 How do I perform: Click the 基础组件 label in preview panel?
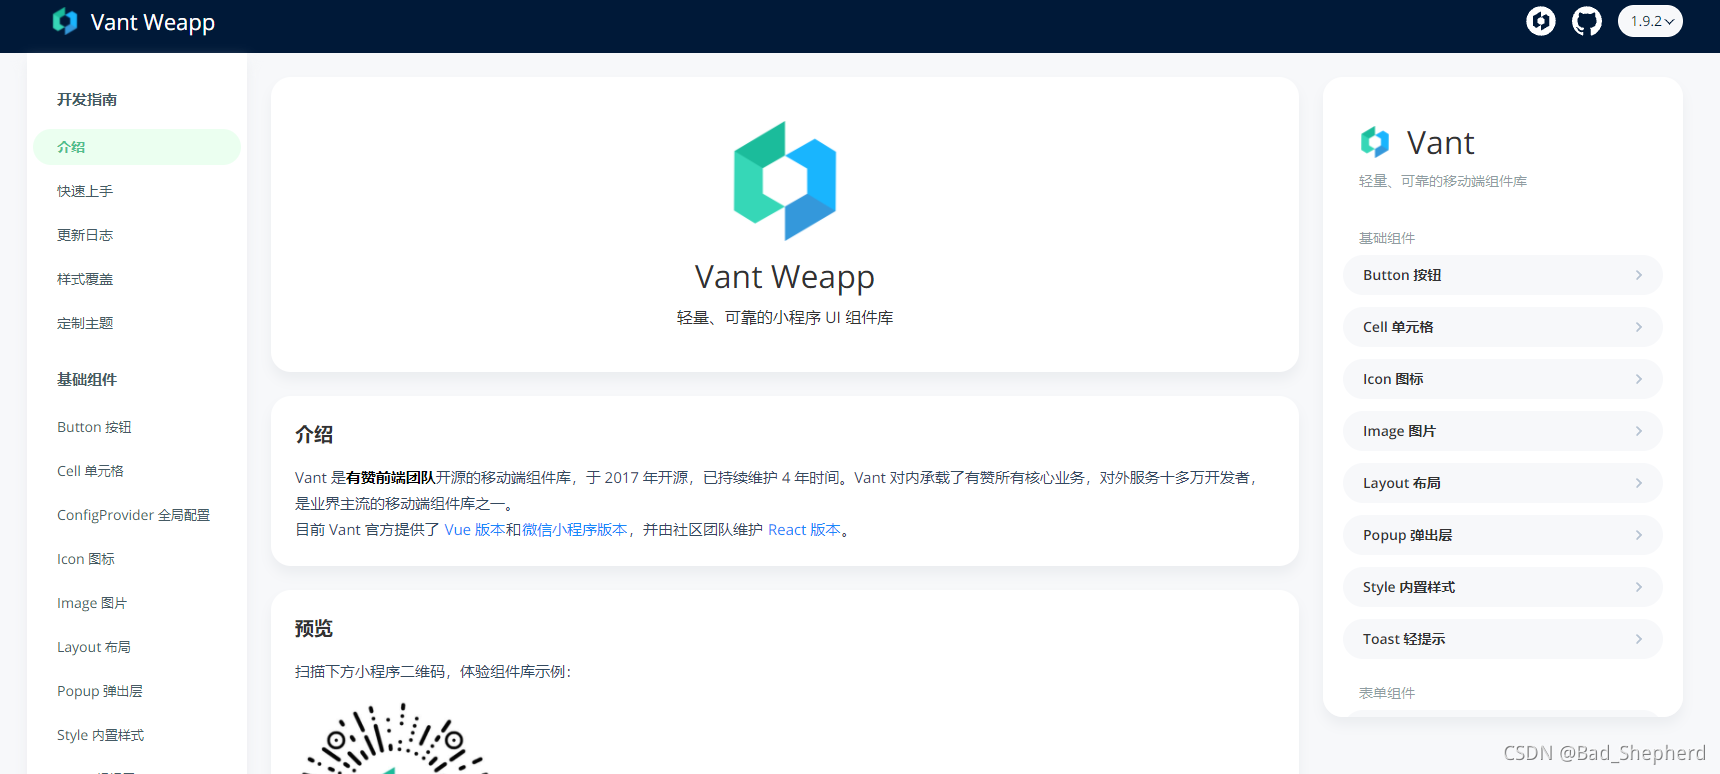coord(1387,238)
